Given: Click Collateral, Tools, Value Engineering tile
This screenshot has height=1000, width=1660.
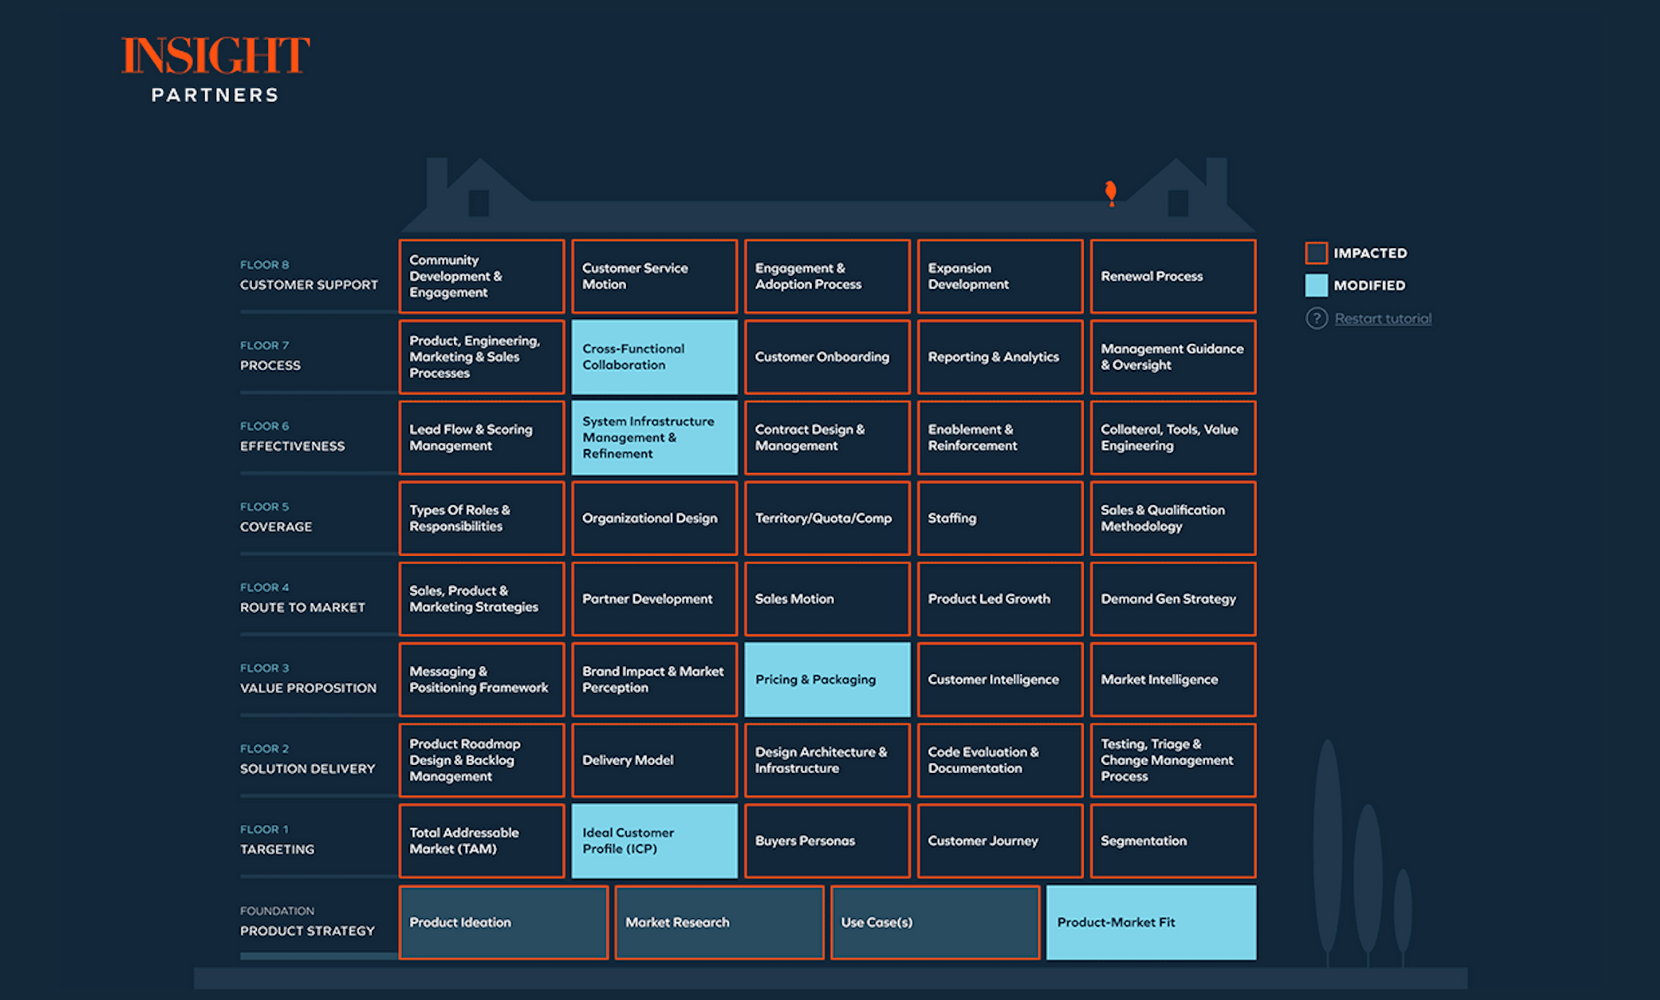Looking at the screenshot, I should click(1173, 438).
